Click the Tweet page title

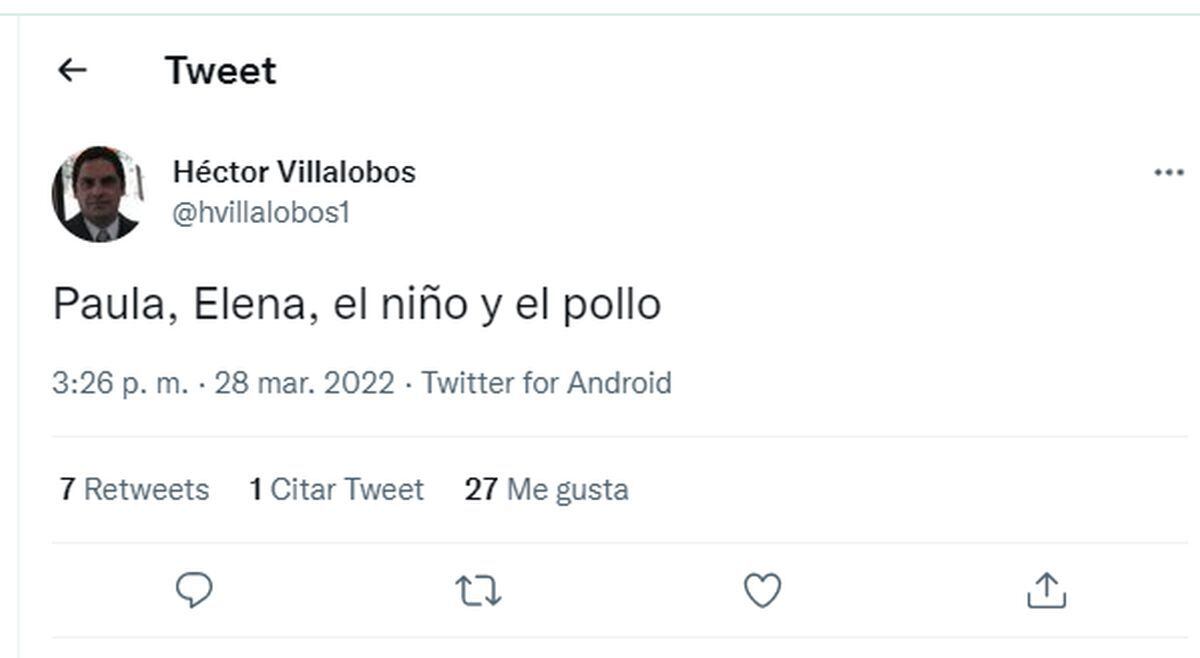tap(221, 70)
